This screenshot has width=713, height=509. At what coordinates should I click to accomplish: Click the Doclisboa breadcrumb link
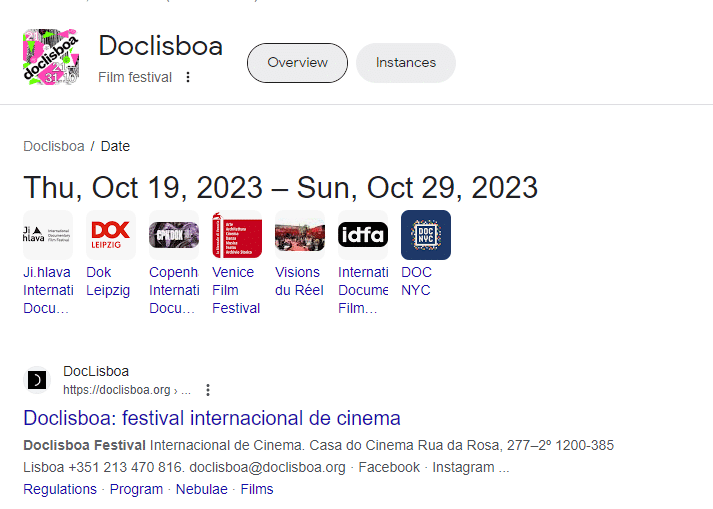[54, 146]
